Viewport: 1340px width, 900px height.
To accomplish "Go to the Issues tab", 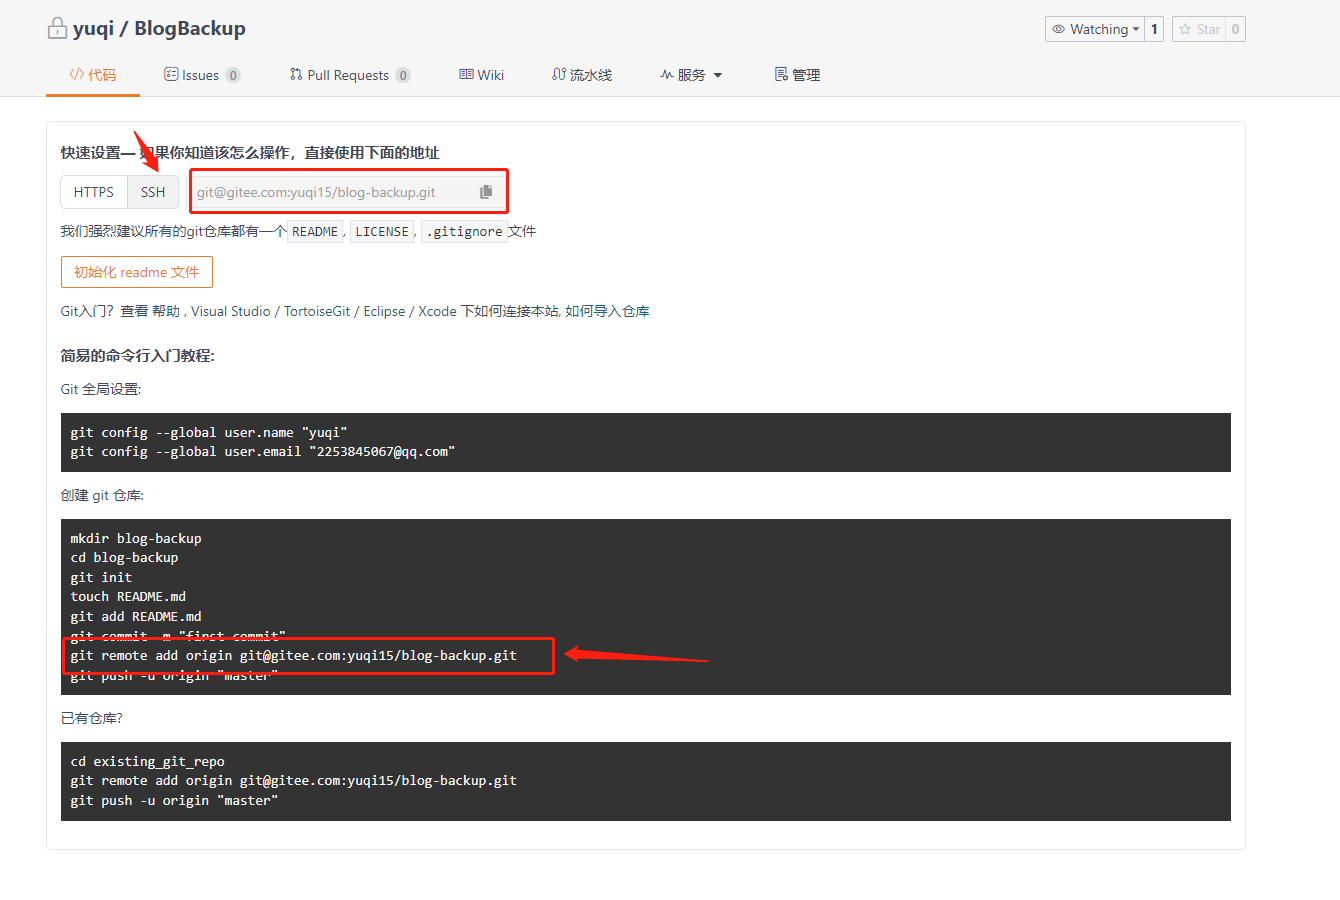I will coord(201,75).
